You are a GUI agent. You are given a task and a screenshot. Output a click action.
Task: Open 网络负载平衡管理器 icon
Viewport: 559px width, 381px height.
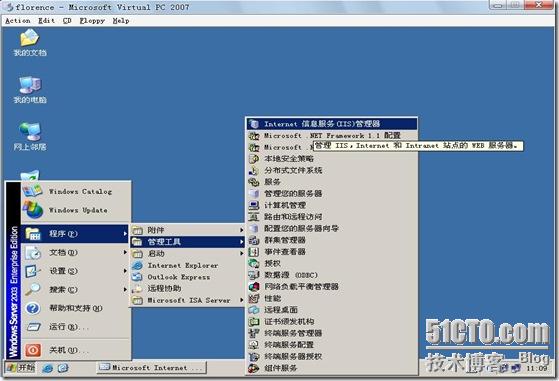pos(254,287)
